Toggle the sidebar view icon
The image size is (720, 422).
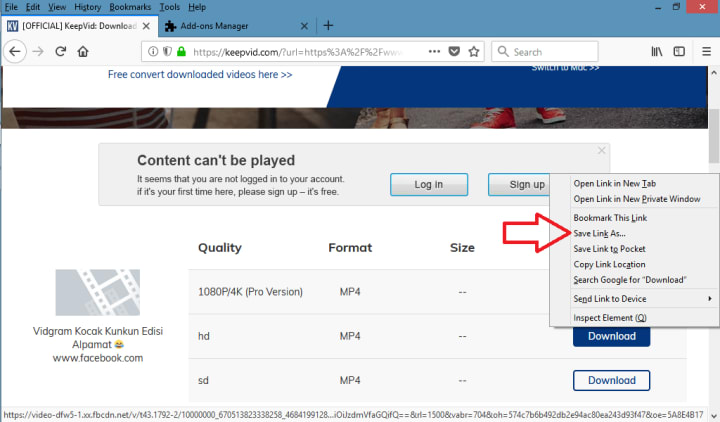point(679,51)
